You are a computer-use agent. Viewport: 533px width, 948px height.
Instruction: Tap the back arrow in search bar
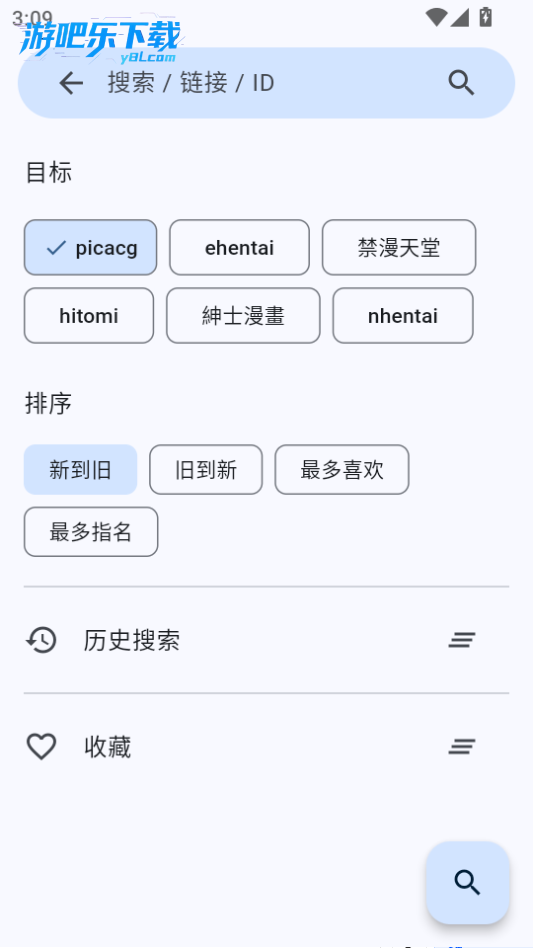71,83
